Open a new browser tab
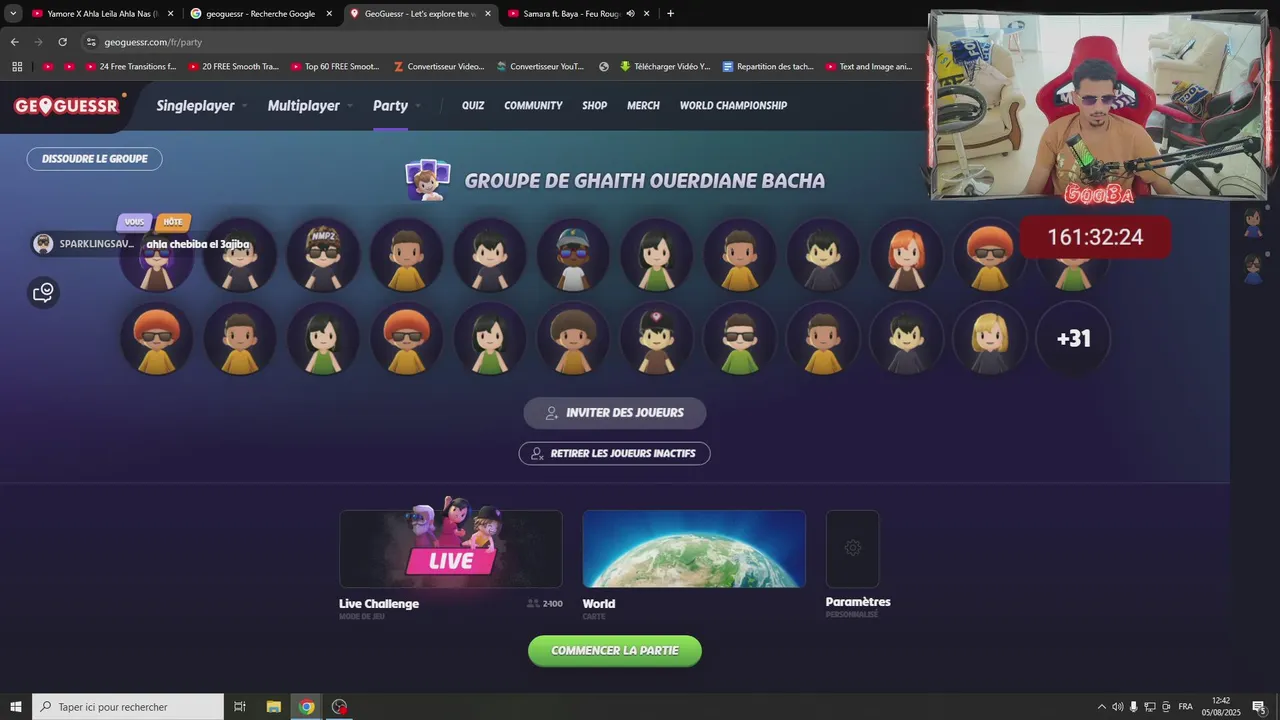The image size is (1280, 720). (670, 14)
